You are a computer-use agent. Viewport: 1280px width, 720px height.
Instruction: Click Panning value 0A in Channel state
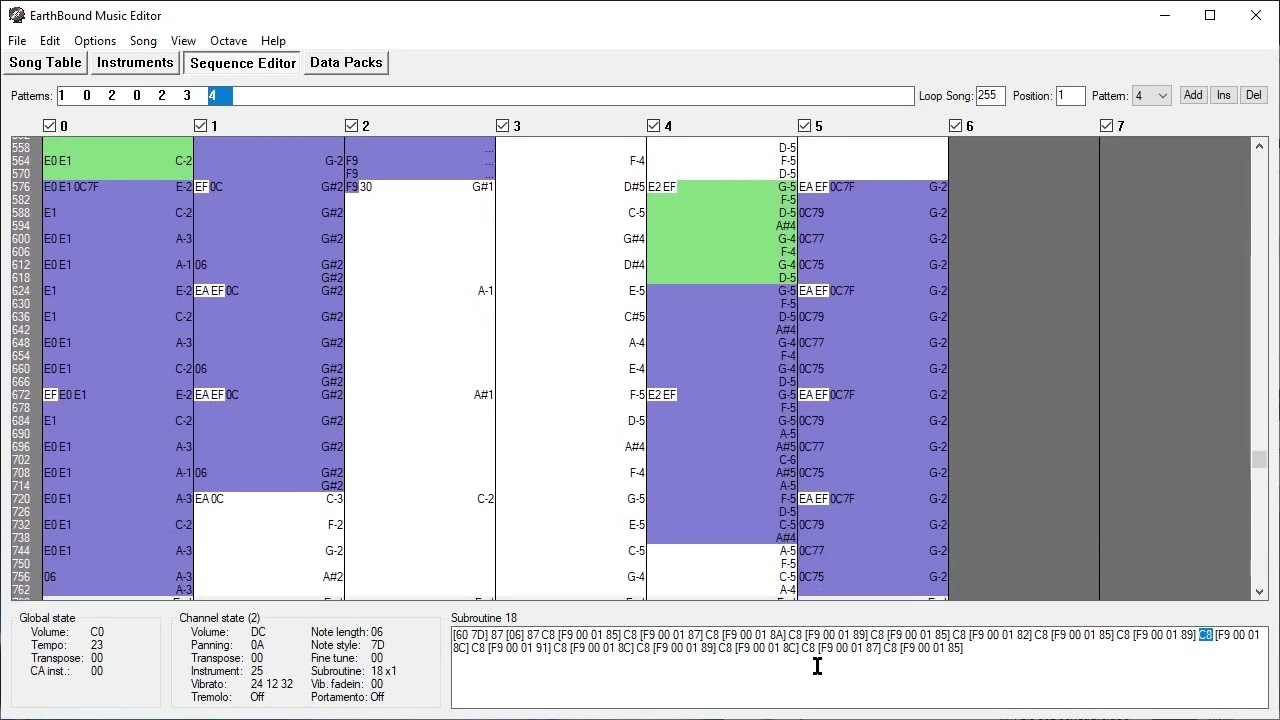[257, 645]
